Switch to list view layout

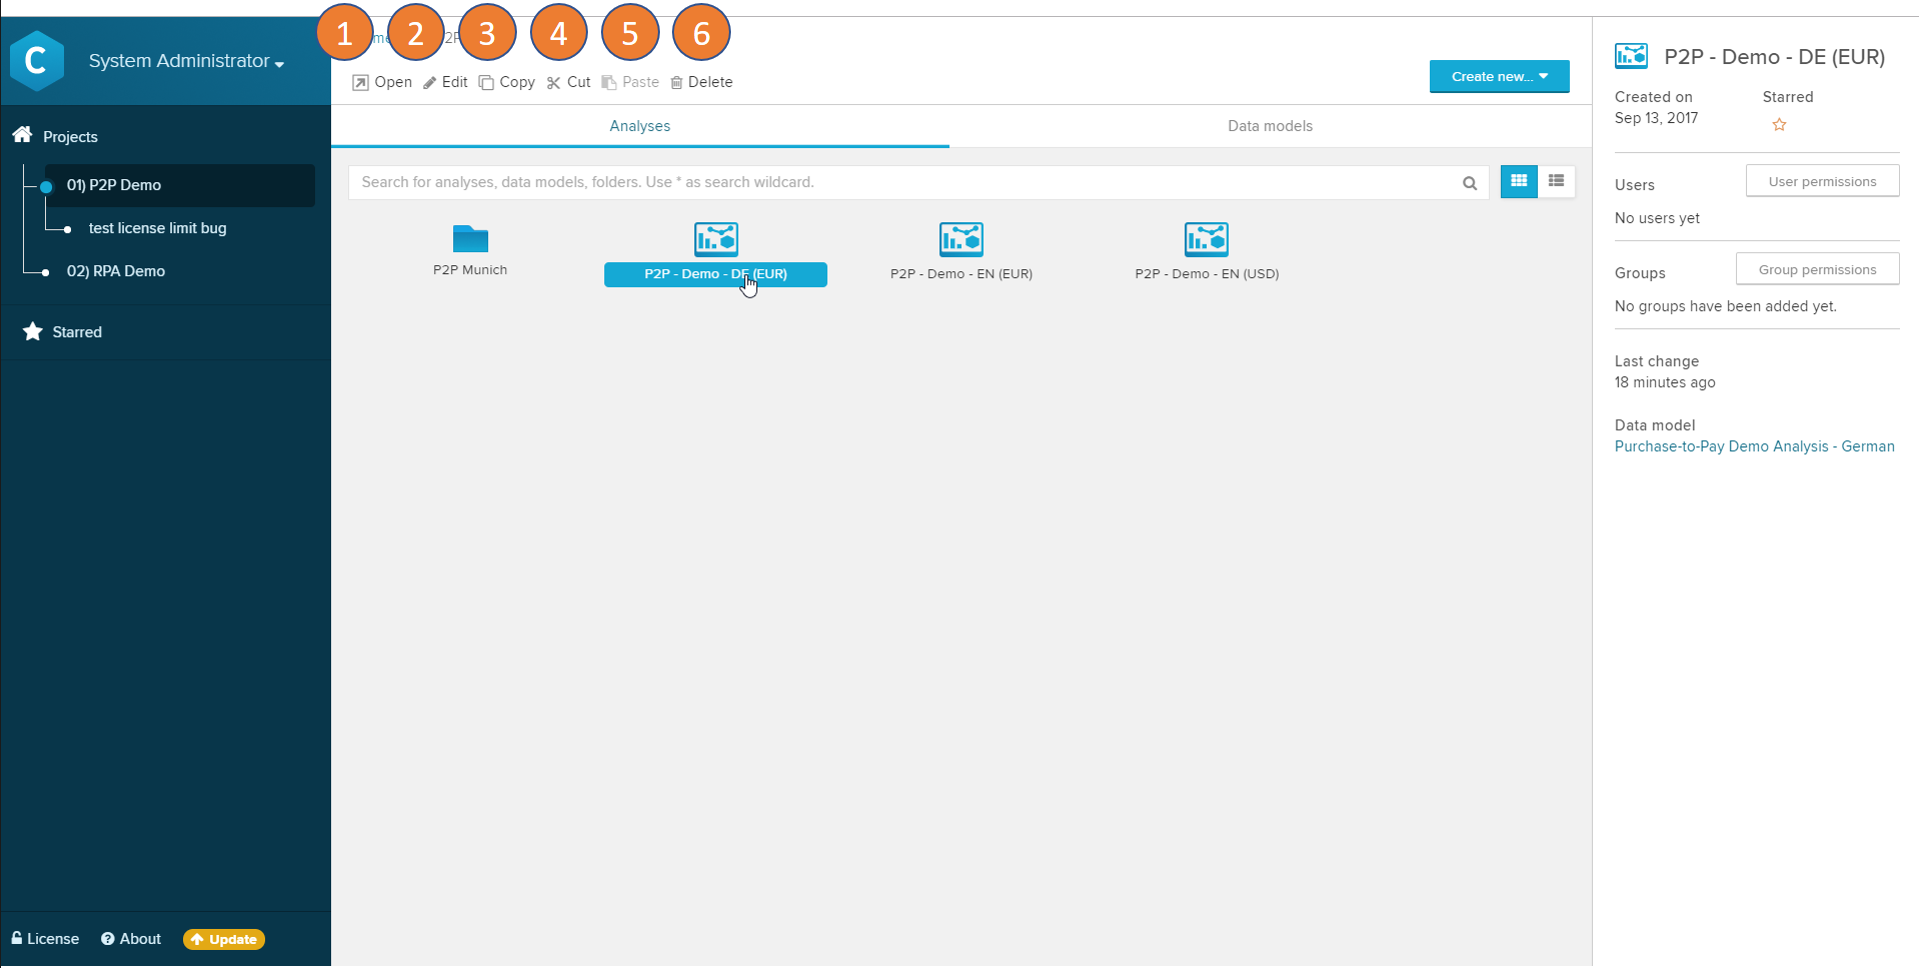coord(1556,181)
